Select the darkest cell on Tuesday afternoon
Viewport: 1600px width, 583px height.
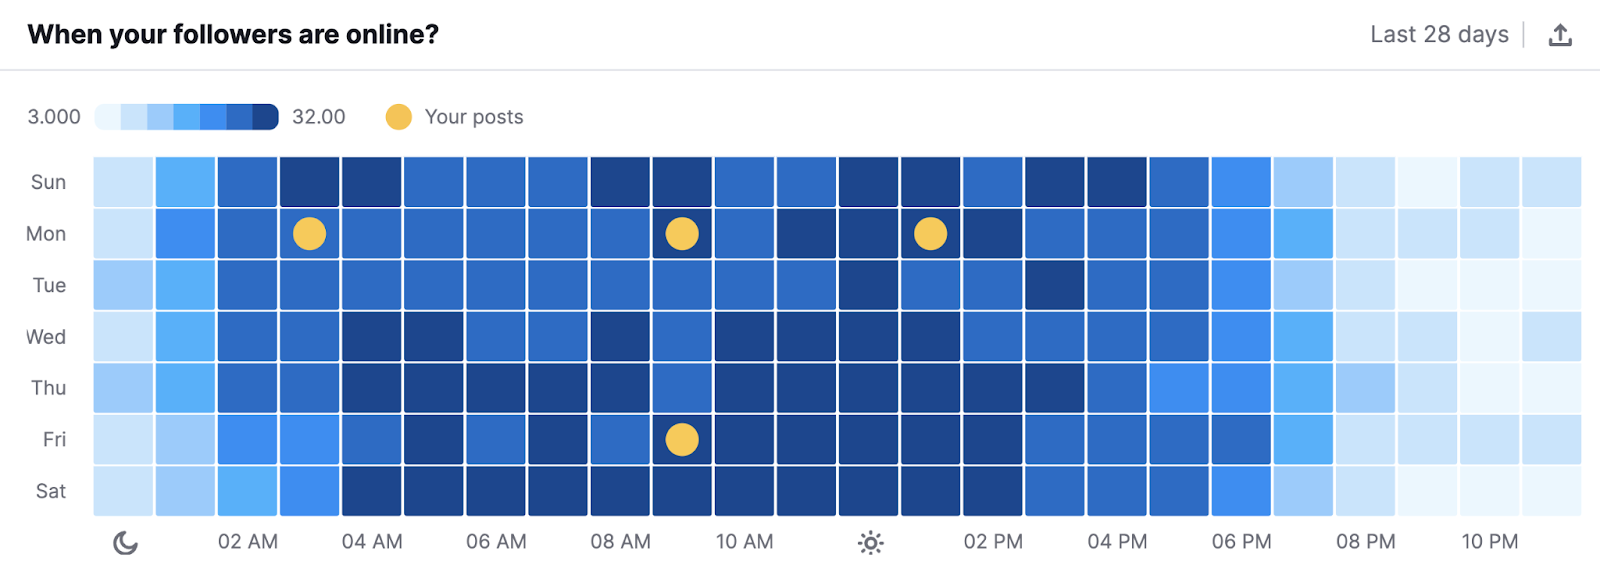tap(1056, 285)
